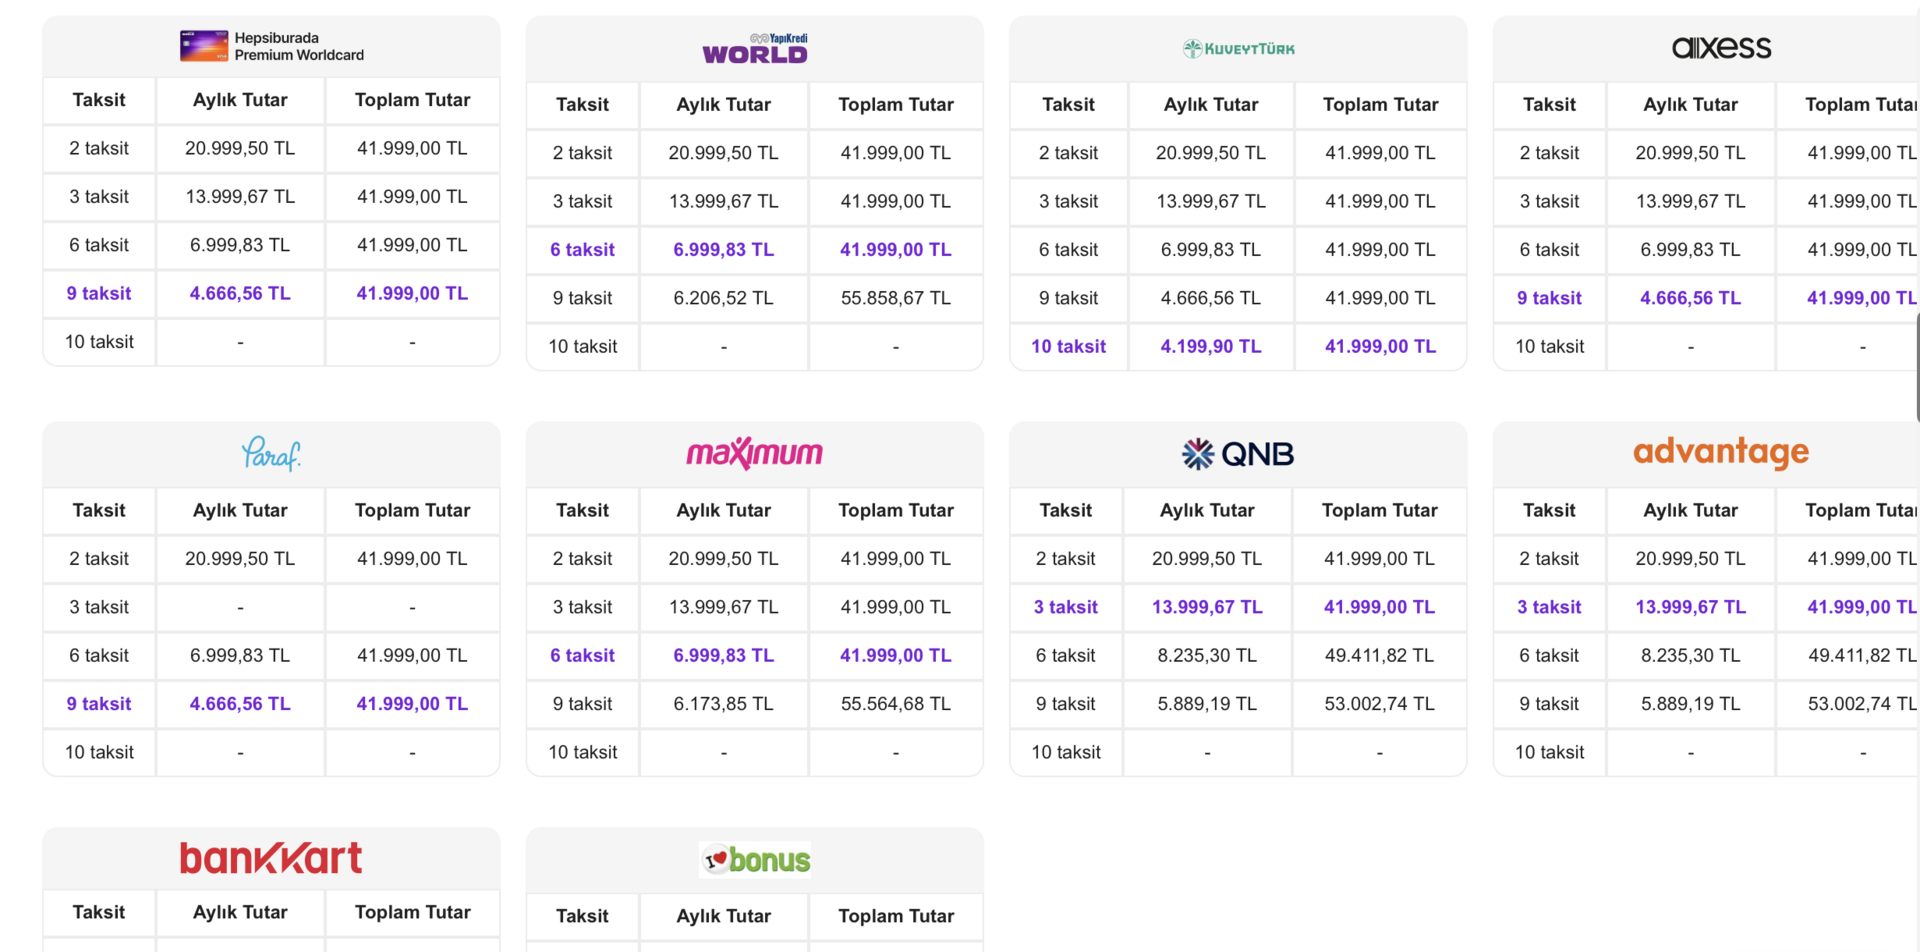This screenshot has width=1920, height=952.
Task: Select highlighted 9 taksit in Paraf table
Action: 99,704
